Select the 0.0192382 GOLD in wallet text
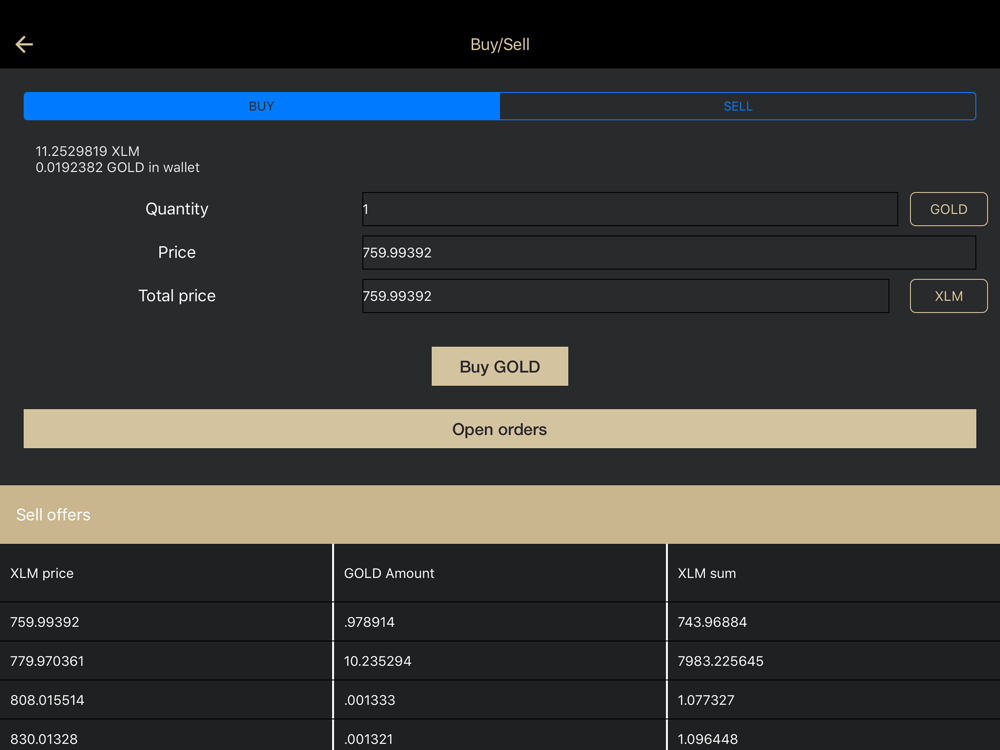 pyautogui.click(x=117, y=167)
